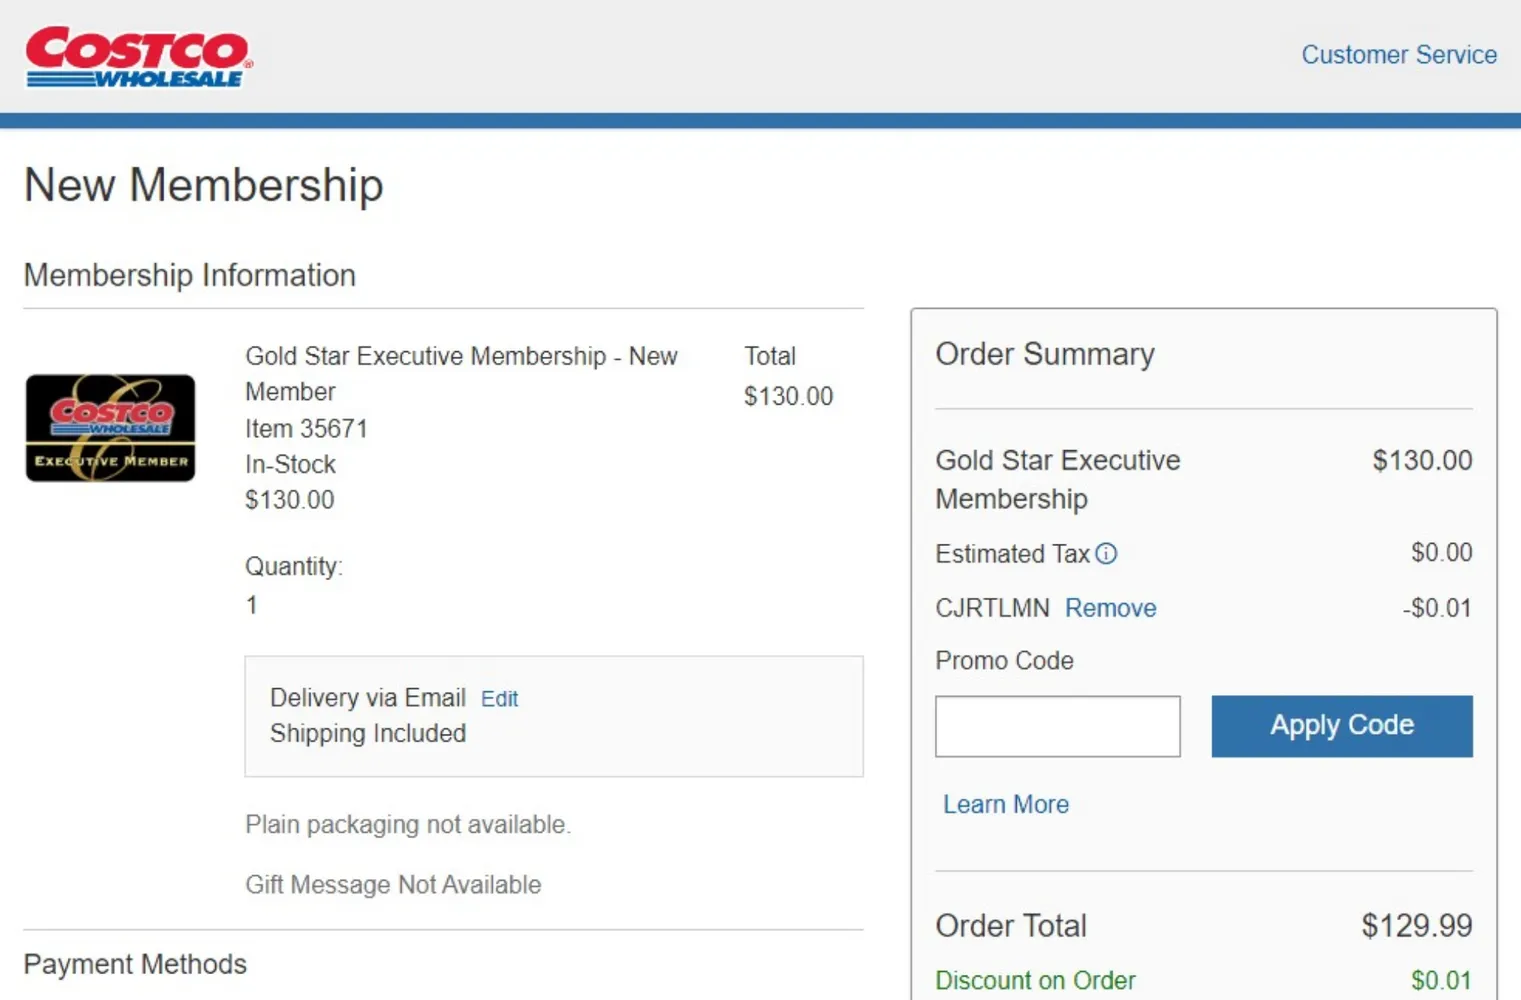The image size is (1521, 1000).
Task: Click the Estimated Tax $0.00 value
Action: click(x=1442, y=552)
